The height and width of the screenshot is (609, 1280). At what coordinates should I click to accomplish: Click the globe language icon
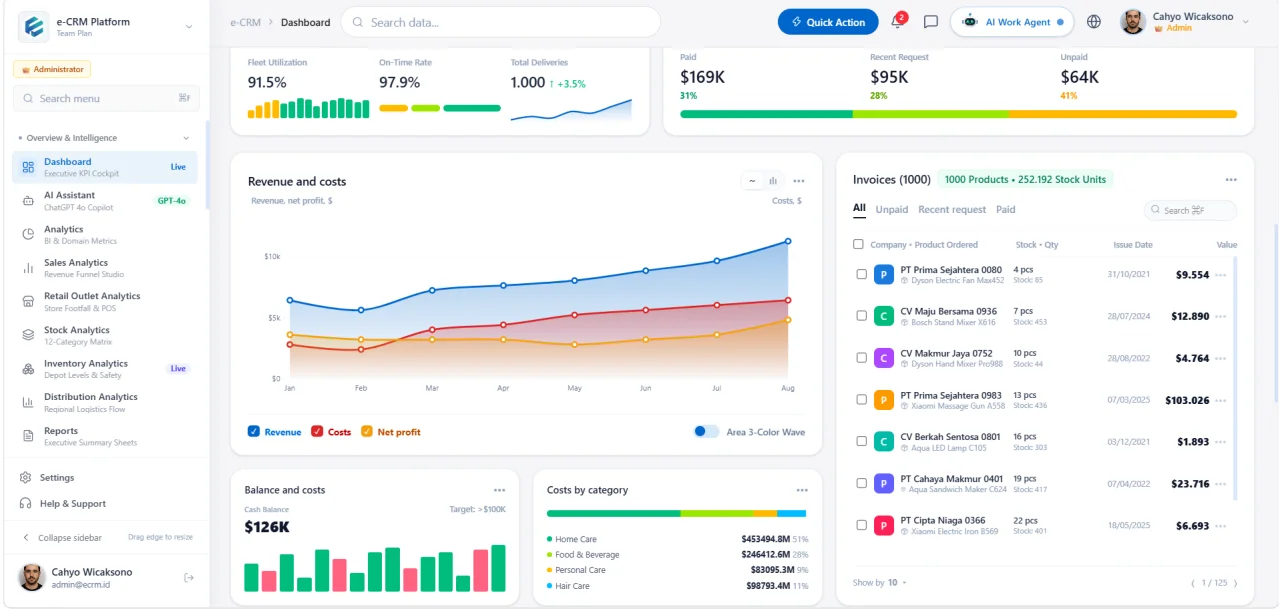click(x=1094, y=22)
